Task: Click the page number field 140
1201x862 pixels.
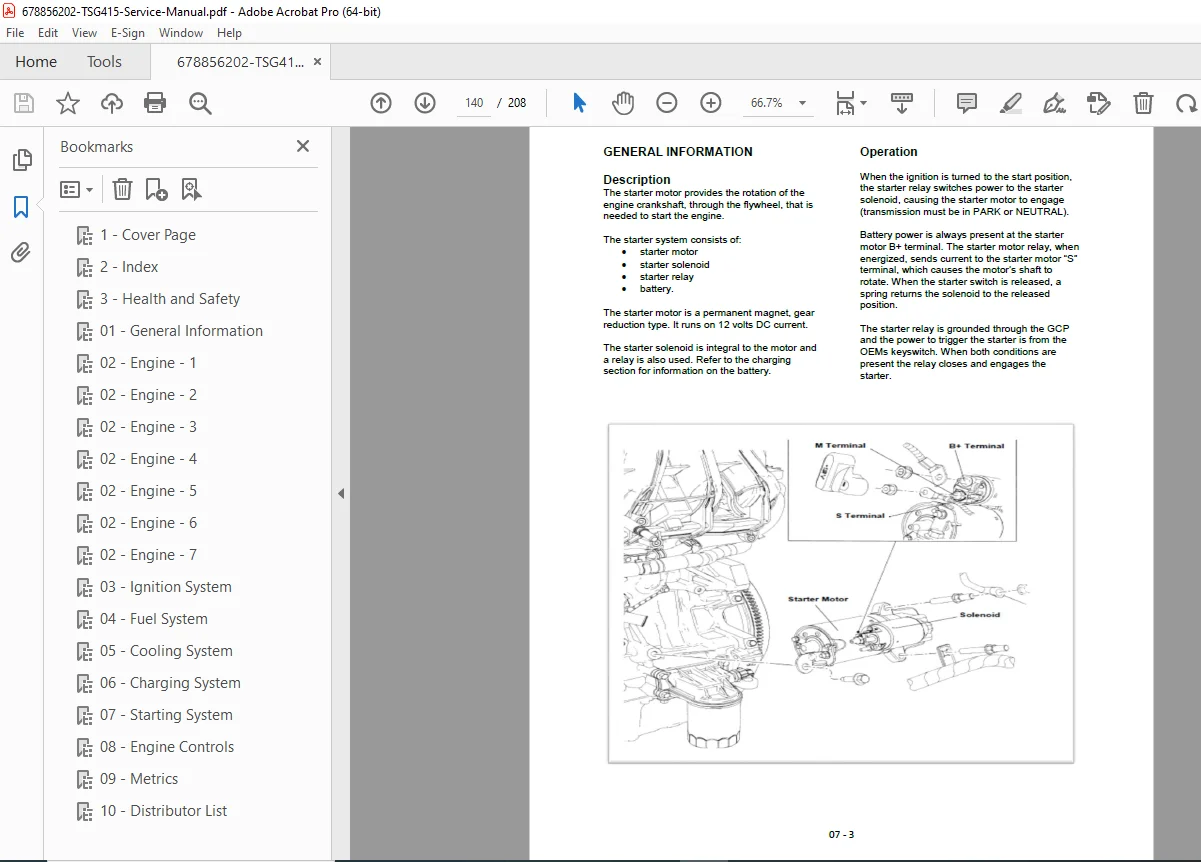Action: point(474,103)
